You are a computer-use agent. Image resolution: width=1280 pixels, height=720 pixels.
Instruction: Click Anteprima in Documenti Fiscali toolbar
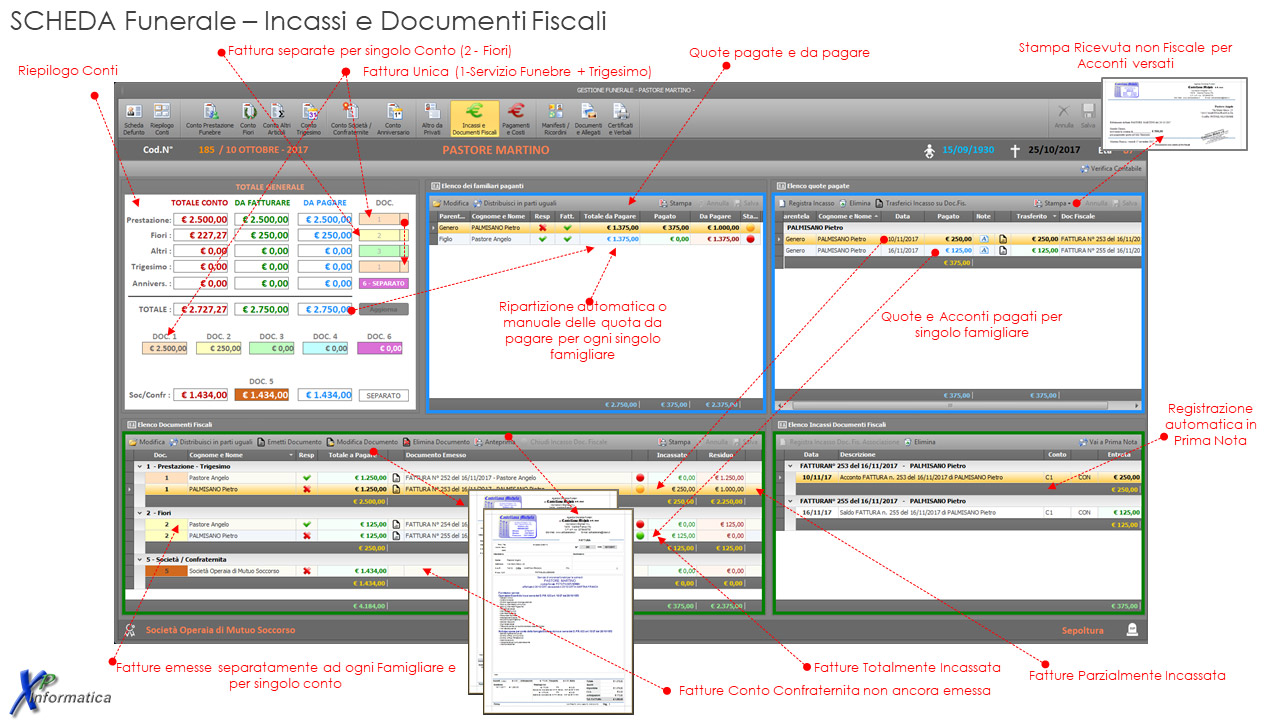tap(494, 442)
